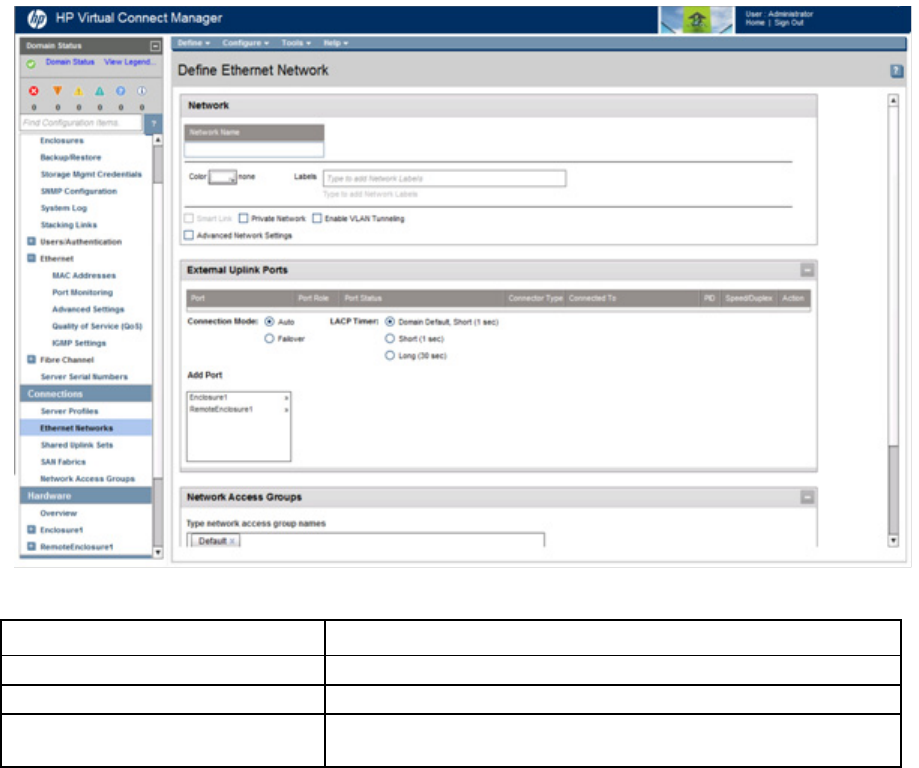The height and width of the screenshot is (768, 919).
Task: Click the orange major alert triangle icon
Action: (x=56, y=90)
